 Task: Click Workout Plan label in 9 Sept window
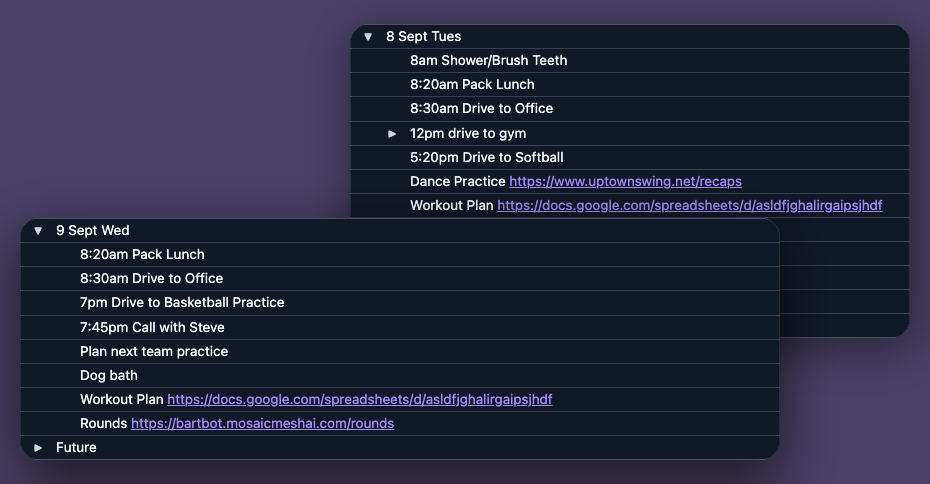[x=122, y=399]
